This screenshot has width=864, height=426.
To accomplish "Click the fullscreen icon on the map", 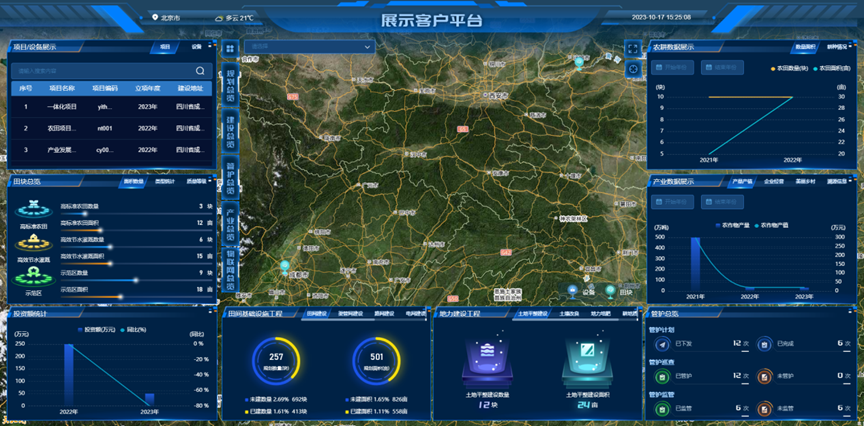I will click(633, 47).
